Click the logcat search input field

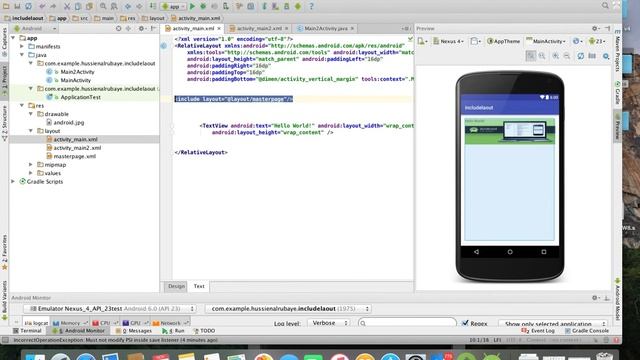tap(407, 323)
